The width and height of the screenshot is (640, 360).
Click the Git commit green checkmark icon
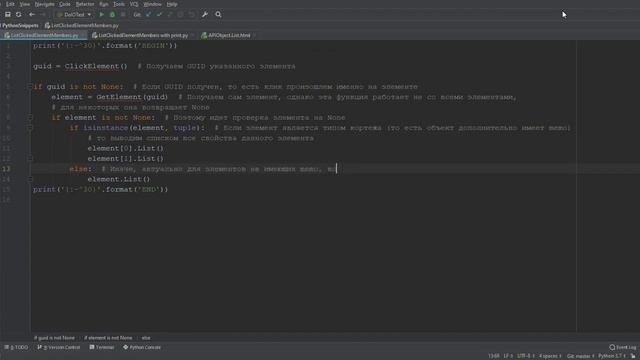click(159, 14)
